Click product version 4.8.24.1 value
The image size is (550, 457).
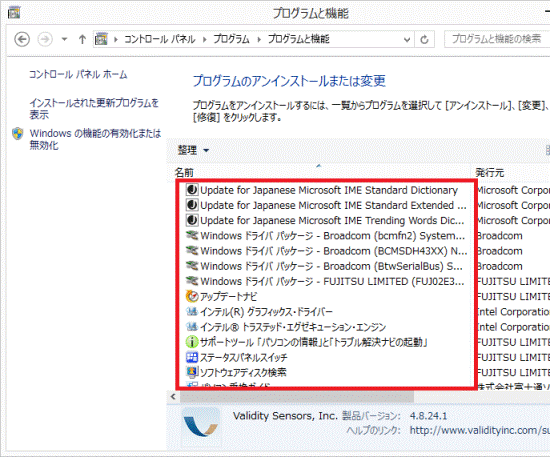[428, 416]
